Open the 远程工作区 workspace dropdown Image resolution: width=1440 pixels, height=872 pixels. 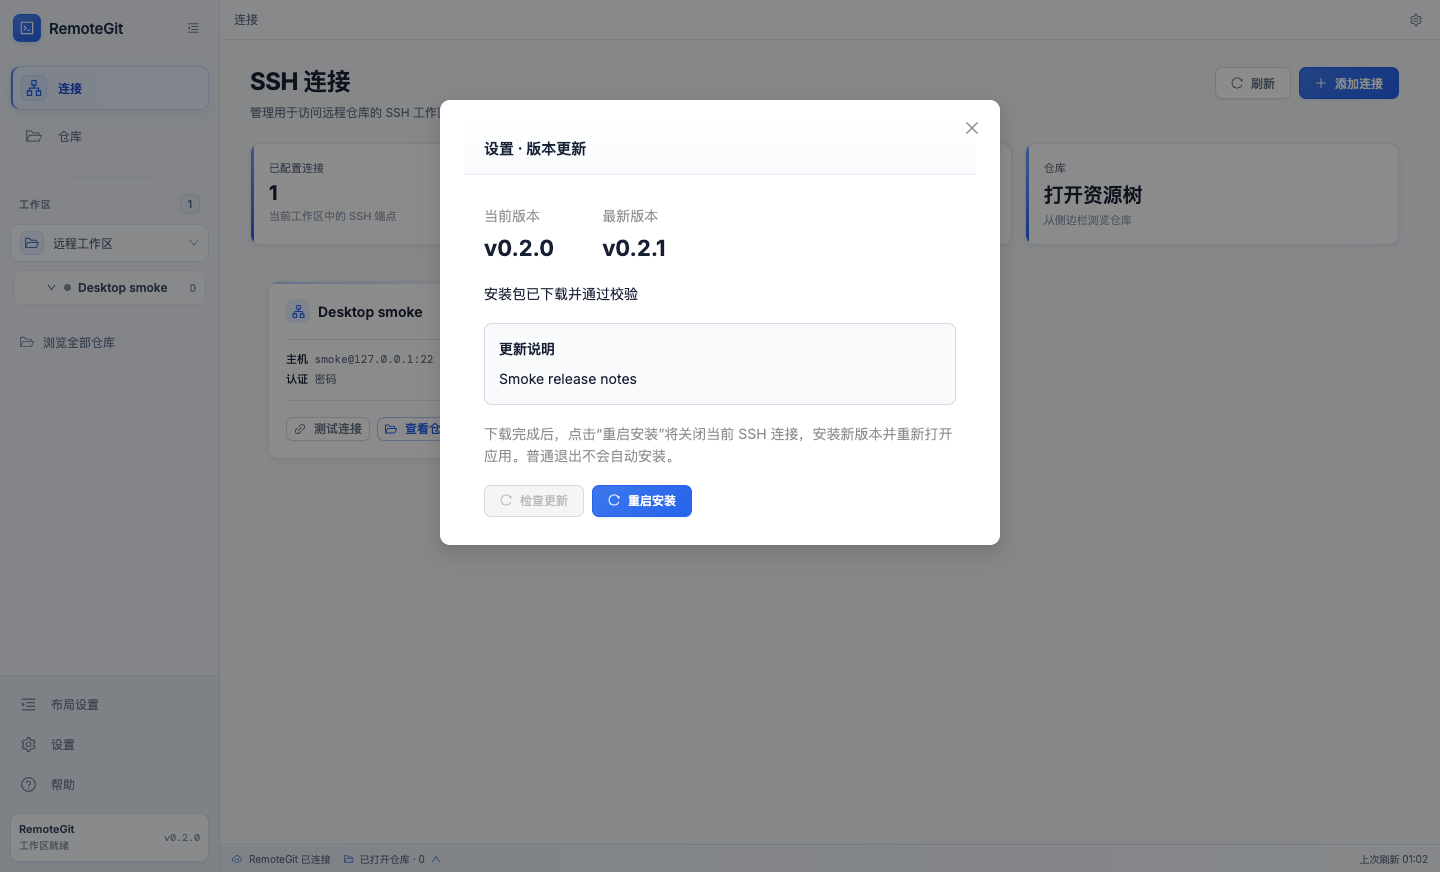tap(110, 243)
